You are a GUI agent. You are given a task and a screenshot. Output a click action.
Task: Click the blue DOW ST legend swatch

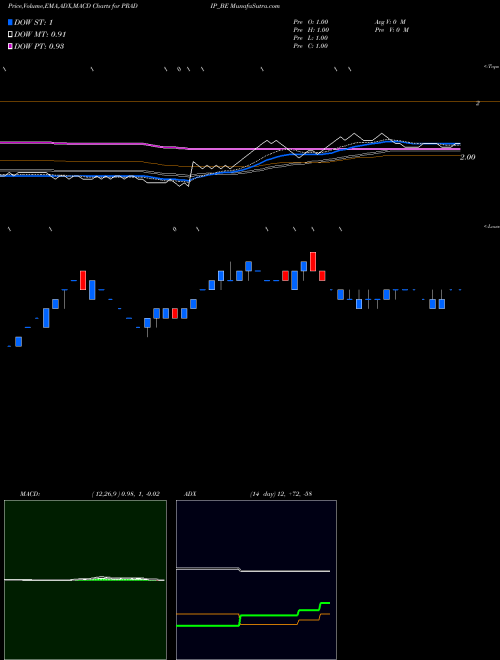[11, 22]
